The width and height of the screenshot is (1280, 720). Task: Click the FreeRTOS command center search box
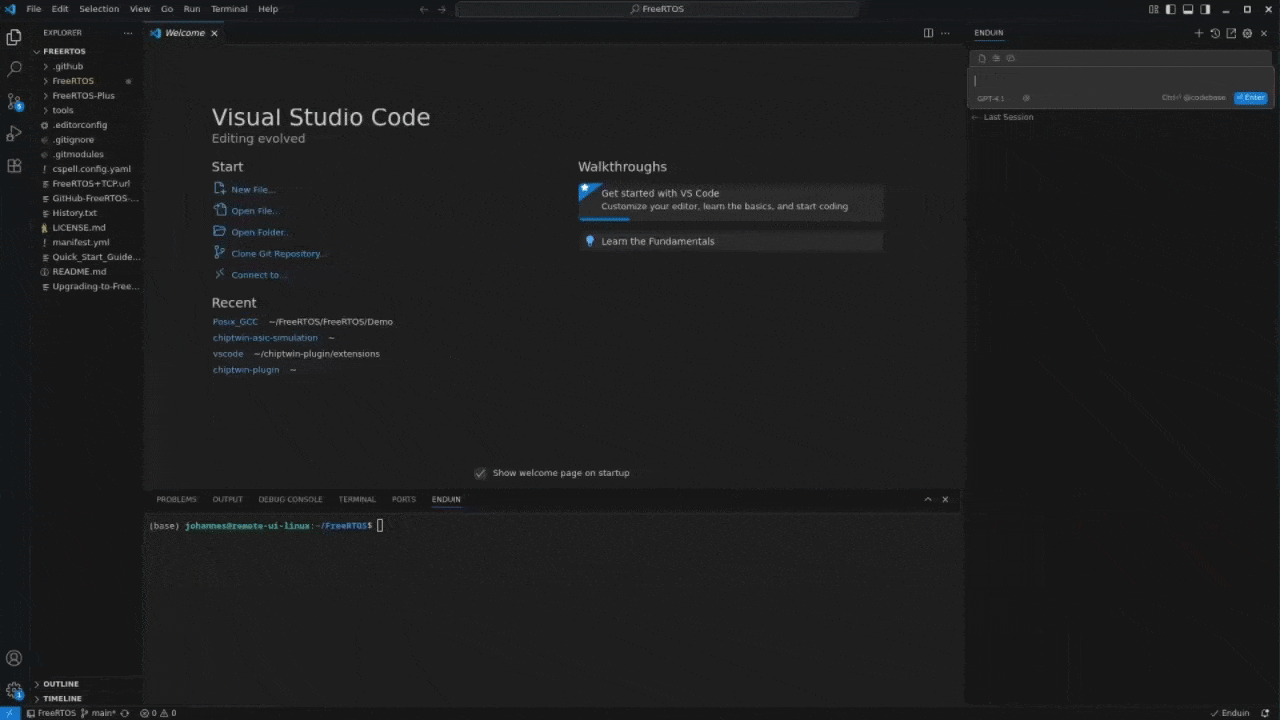tap(657, 9)
